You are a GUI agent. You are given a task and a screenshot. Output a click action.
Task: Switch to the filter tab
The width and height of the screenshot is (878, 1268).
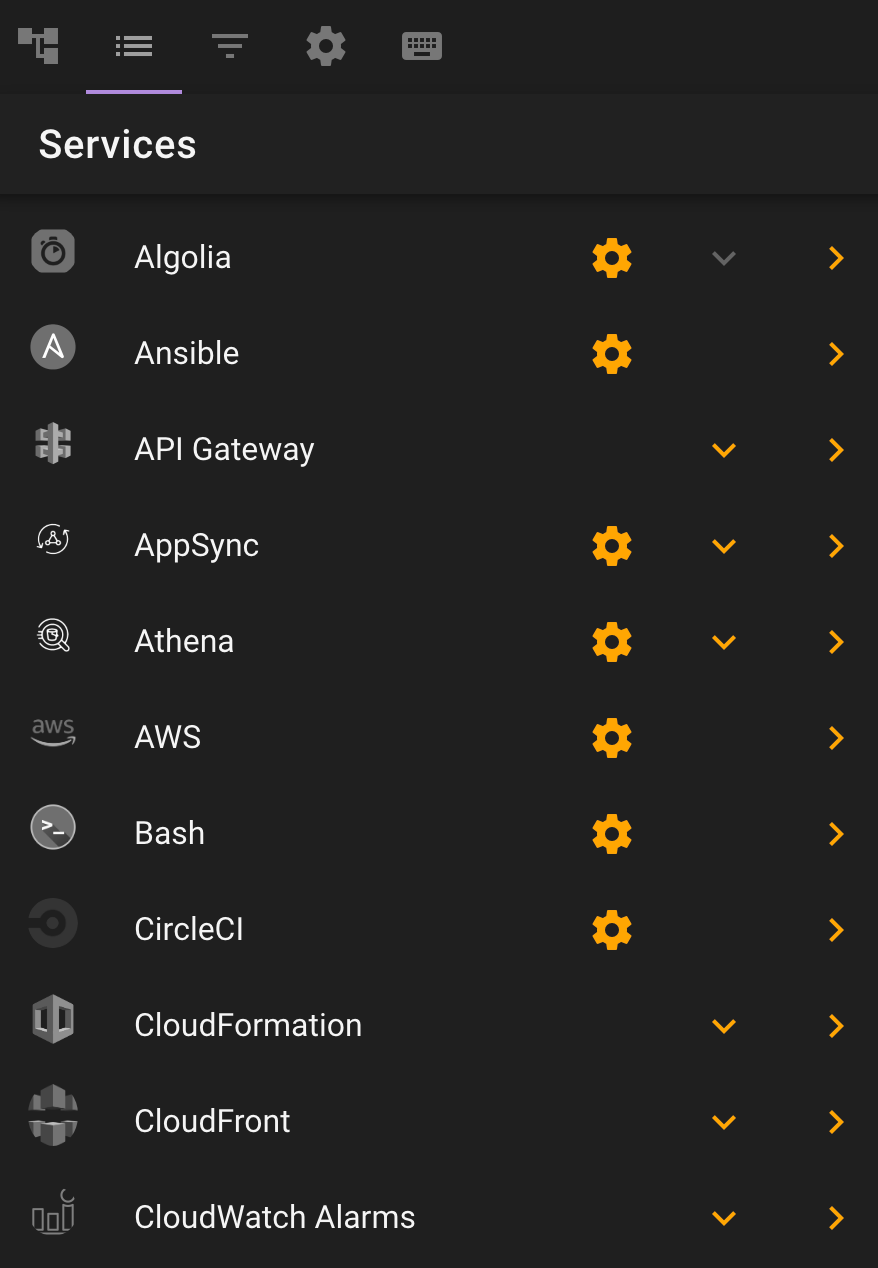coord(230,46)
